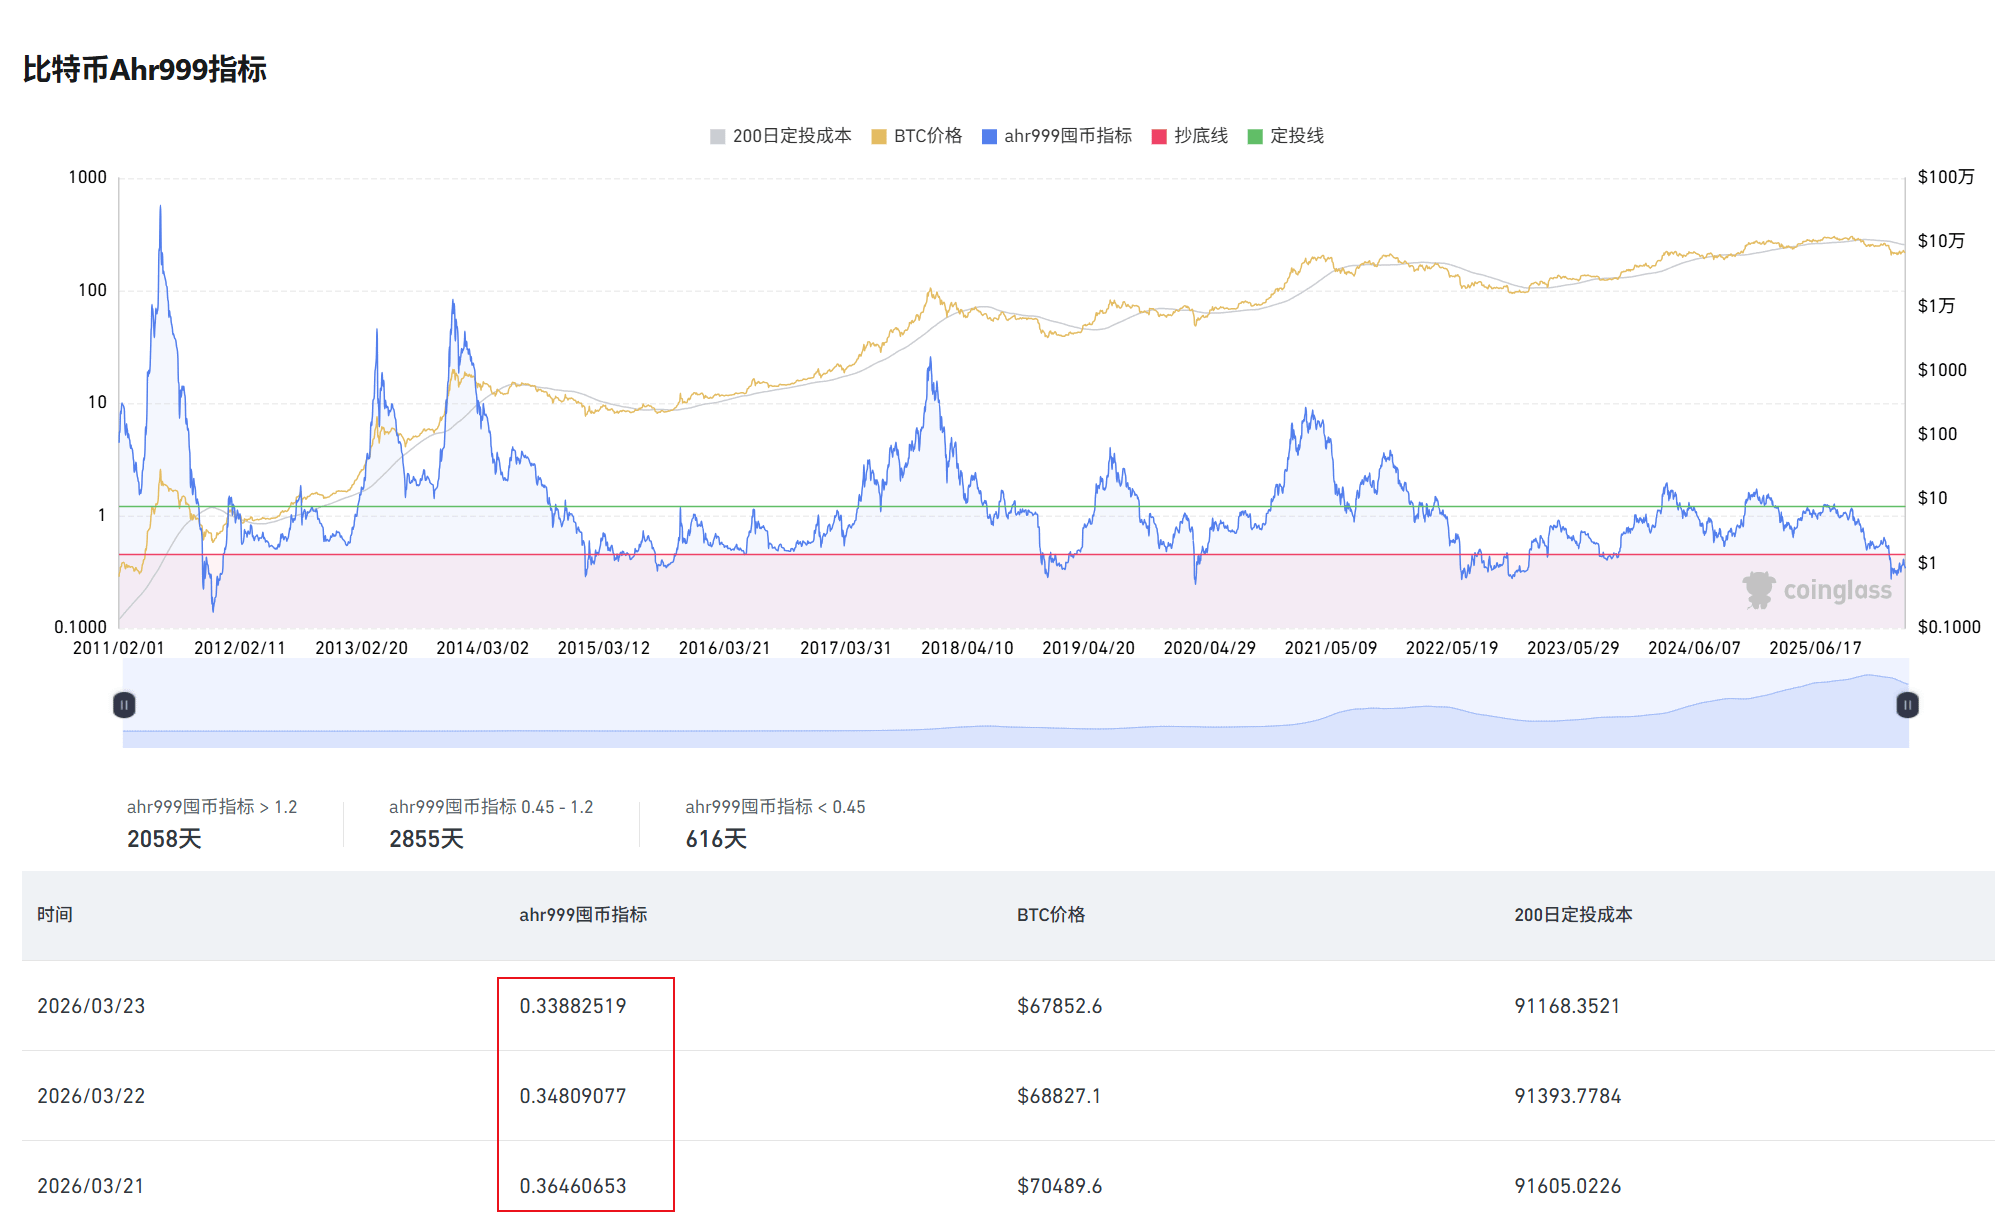This screenshot has width=1995, height=1212.
Task: Click the $70489.6 BTC price cell
Action: coord(1059,1186)
